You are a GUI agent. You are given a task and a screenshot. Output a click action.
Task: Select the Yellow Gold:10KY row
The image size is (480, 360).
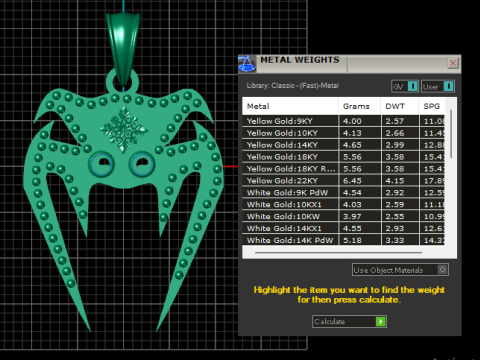(344, 133)
